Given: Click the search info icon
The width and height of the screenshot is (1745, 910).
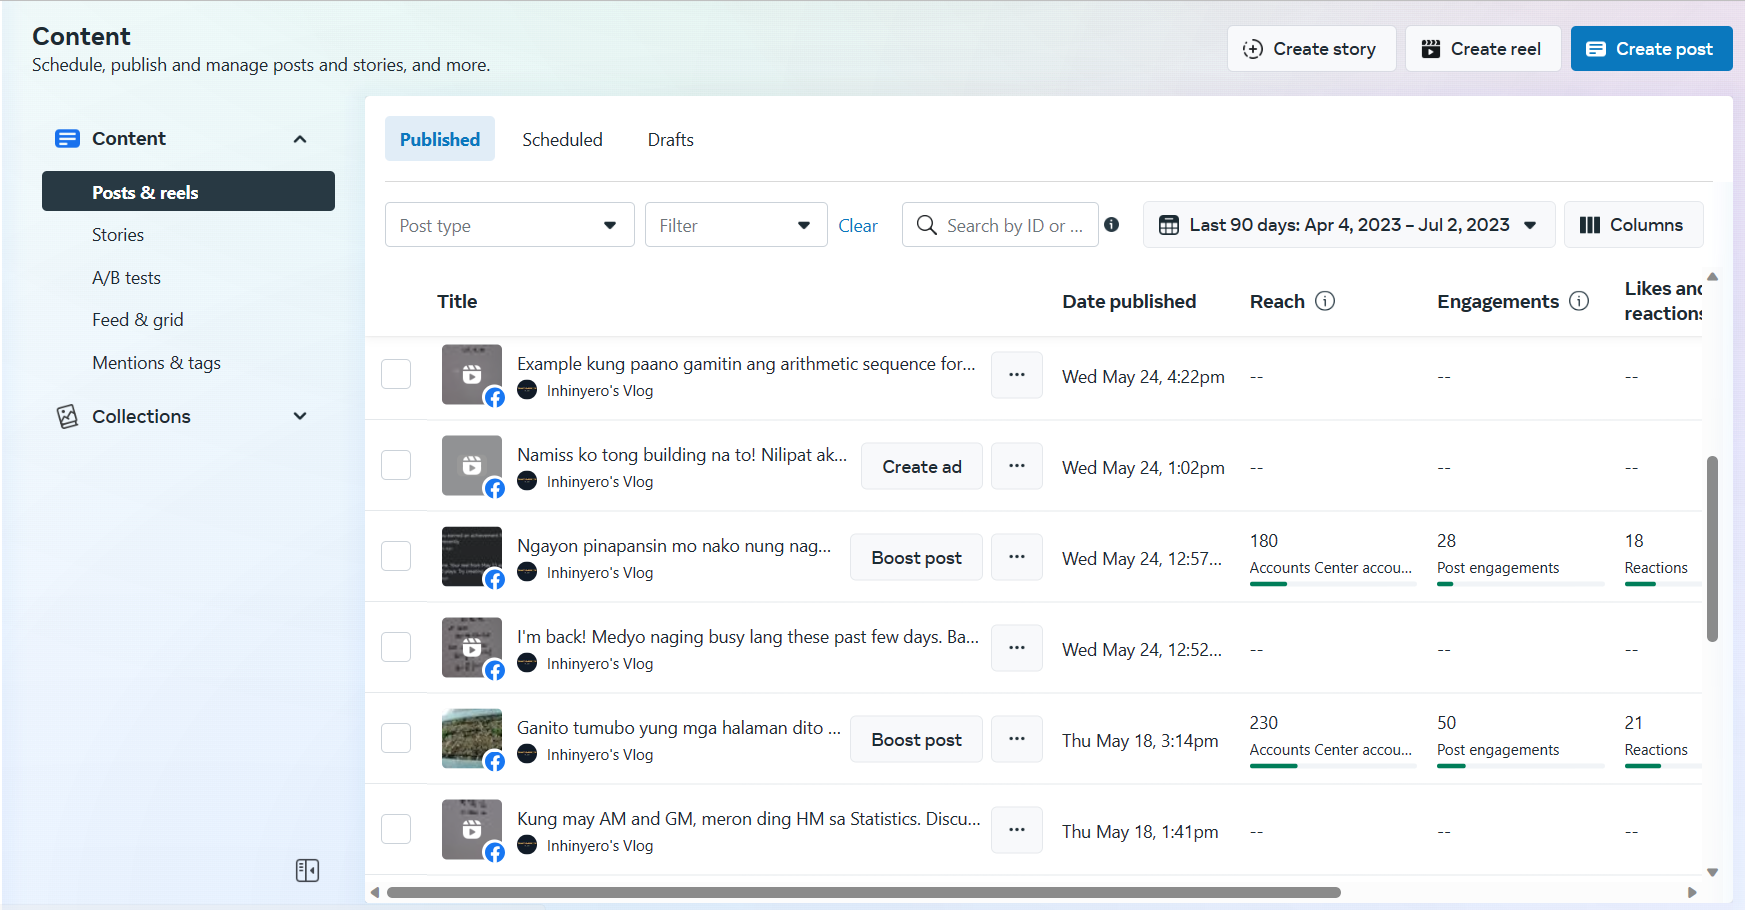Looking at the screenshot, I should [x=1111, y=225].
